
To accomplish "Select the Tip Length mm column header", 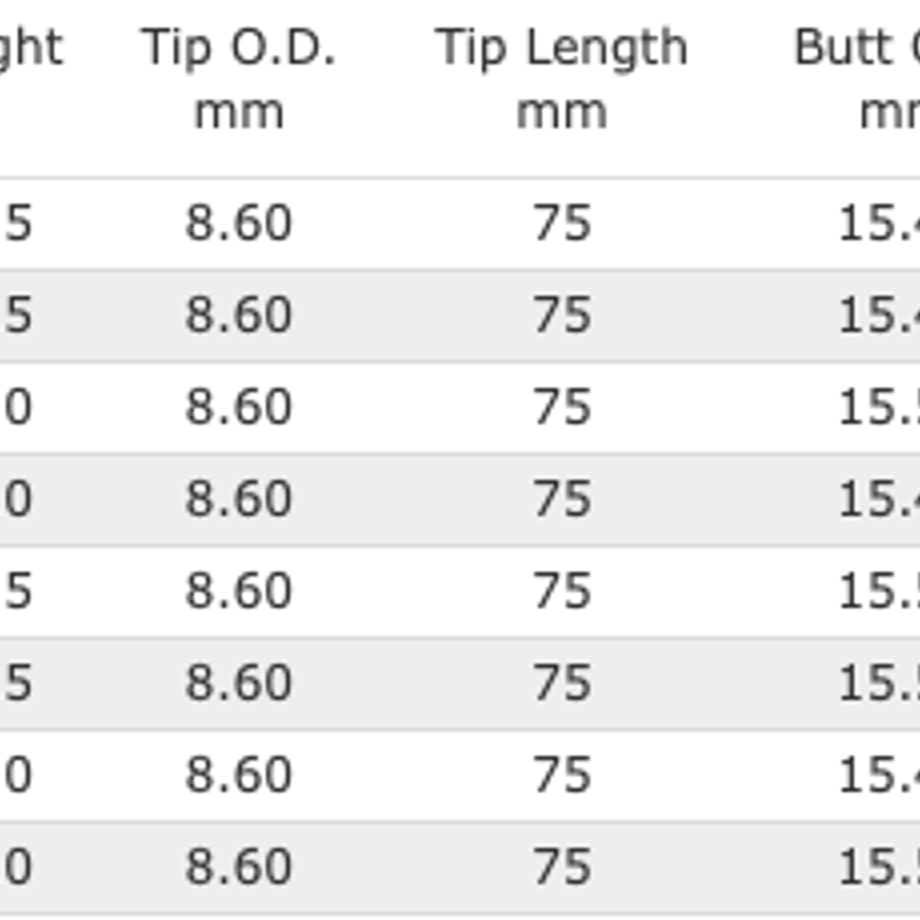I will [561, 79].
